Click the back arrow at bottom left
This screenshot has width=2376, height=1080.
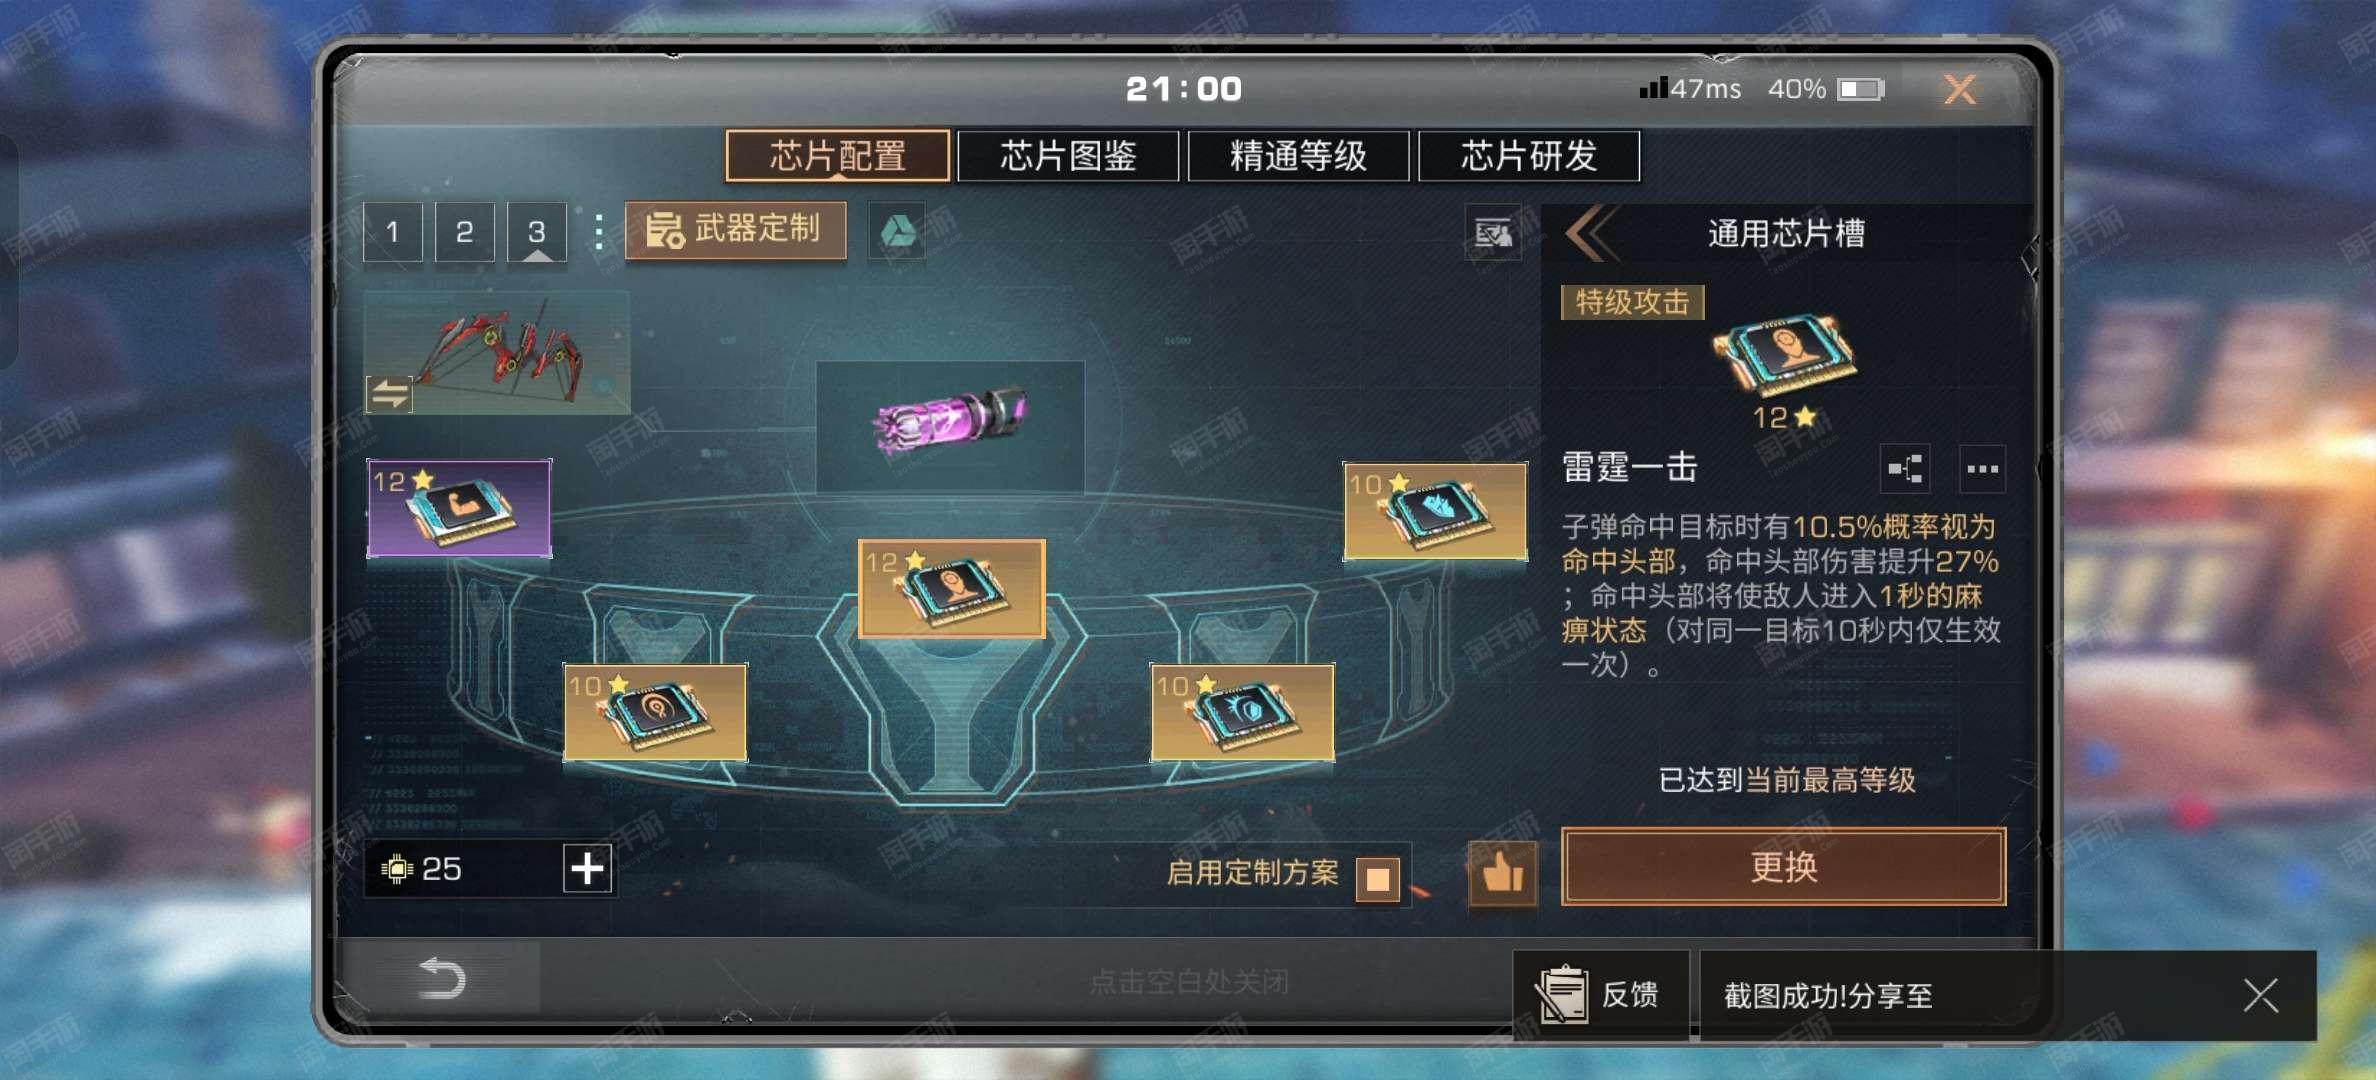[x=441, y=978]
